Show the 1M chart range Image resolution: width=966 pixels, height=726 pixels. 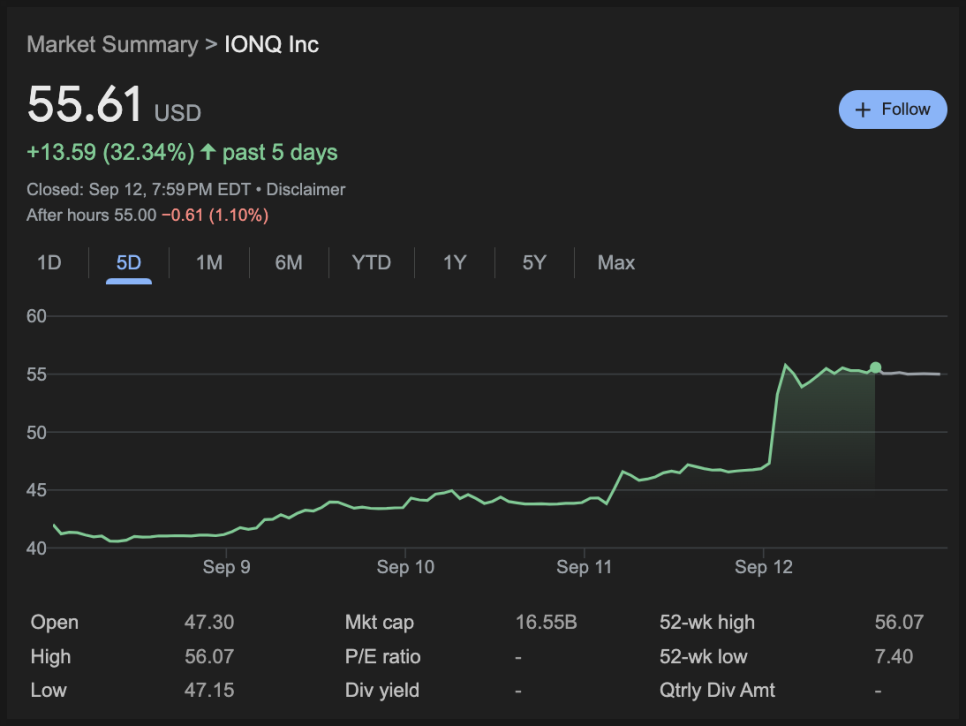[x=209, y=263]
